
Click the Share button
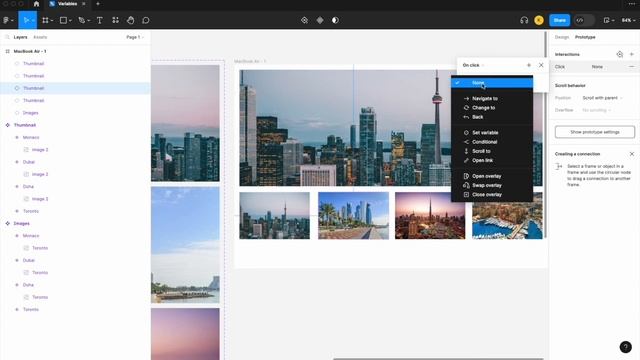click(560, 20)
